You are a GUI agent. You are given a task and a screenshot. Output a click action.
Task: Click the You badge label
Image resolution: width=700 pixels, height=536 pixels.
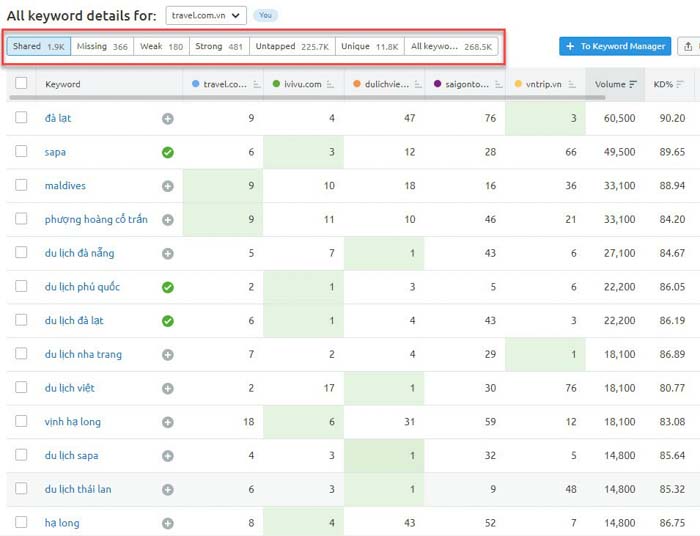265,15
